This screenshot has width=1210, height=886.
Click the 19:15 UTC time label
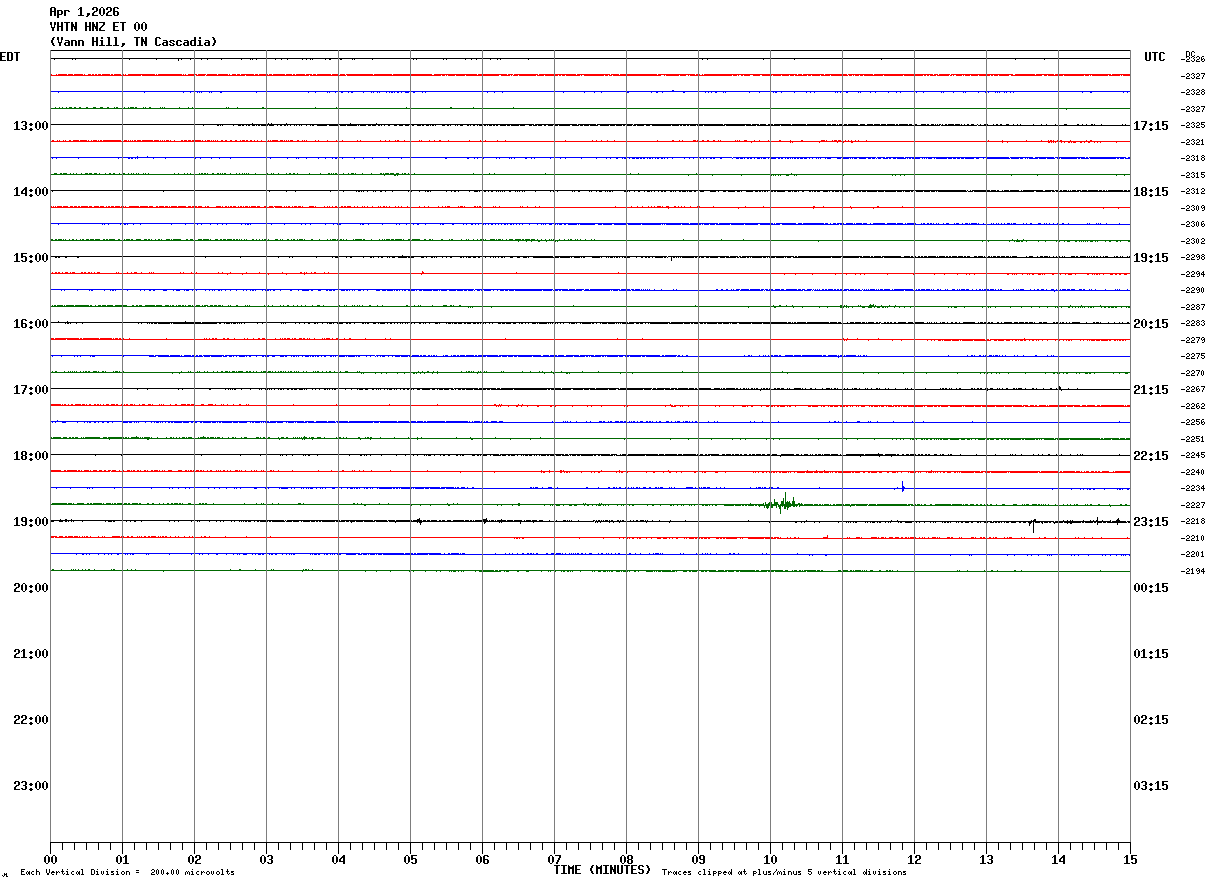(1151, 258)
